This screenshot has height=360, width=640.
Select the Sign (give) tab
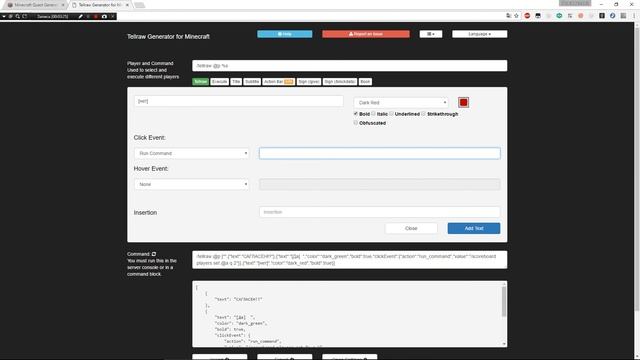tap(309, 82)
